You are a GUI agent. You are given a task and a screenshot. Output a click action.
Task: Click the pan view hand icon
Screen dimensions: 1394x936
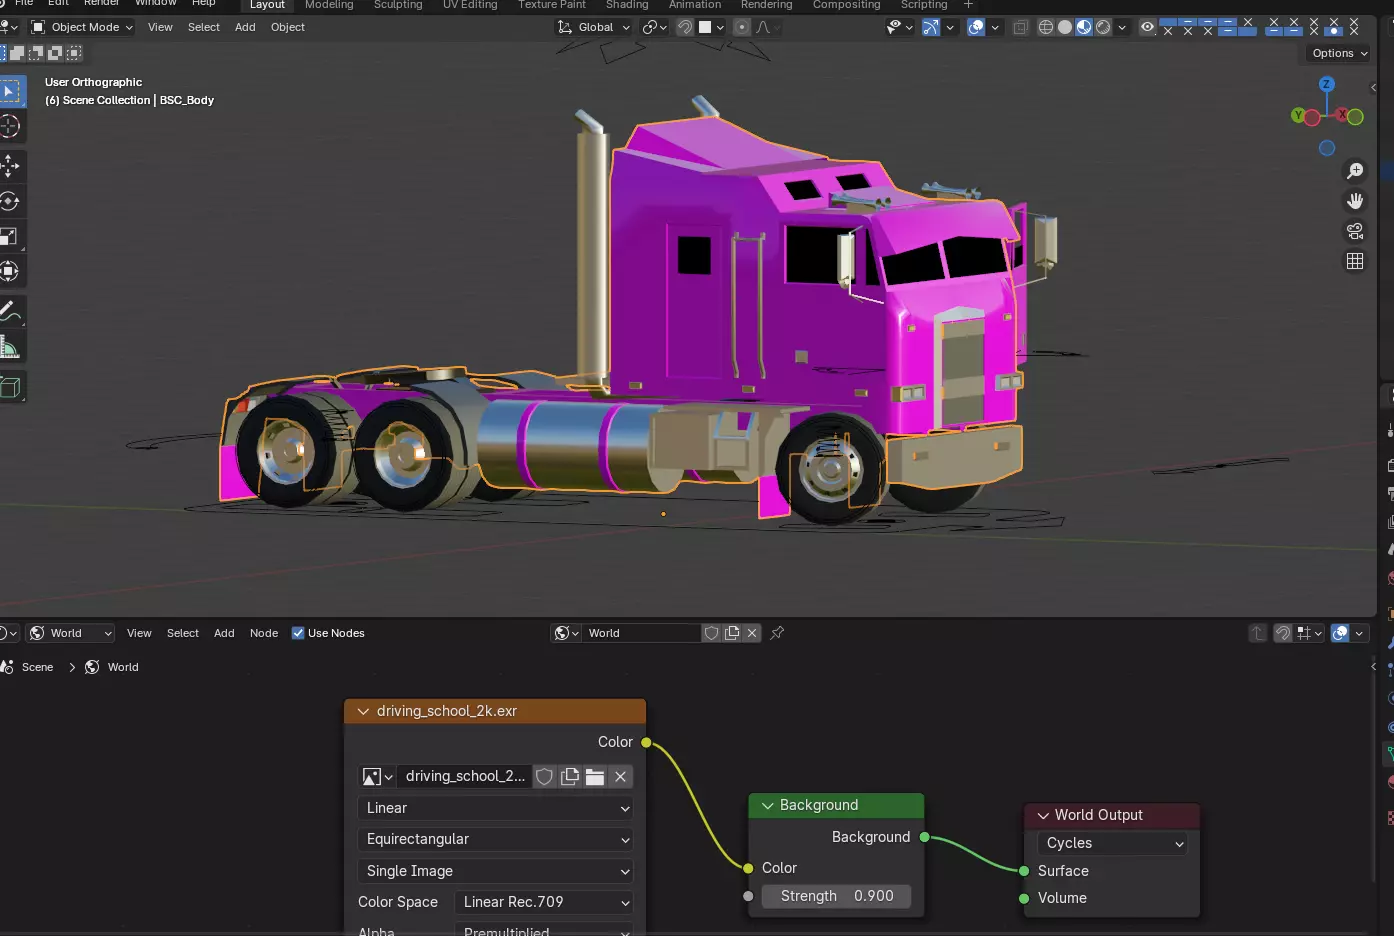(1355, 201)
